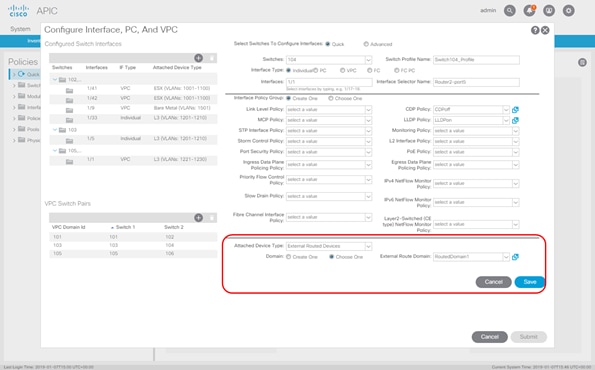
Task: Click the Switch Profile Name field
Action: pyautogui.click(x=476, y=60)
